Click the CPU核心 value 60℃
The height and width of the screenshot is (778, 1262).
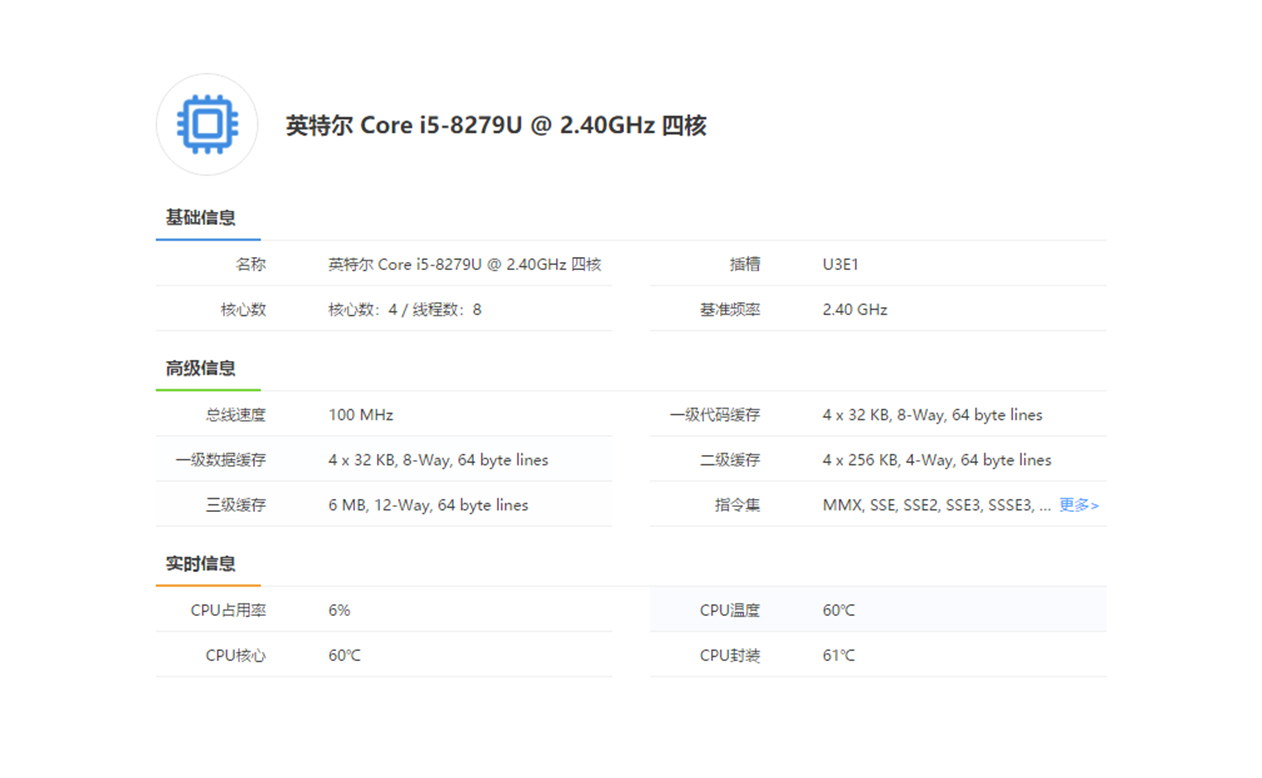344,655
